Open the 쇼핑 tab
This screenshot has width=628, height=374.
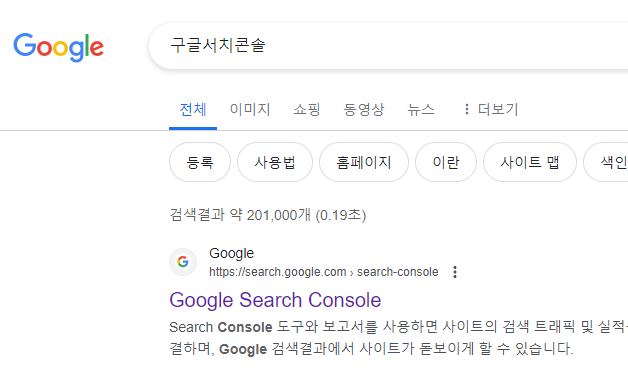coord(307,109)
